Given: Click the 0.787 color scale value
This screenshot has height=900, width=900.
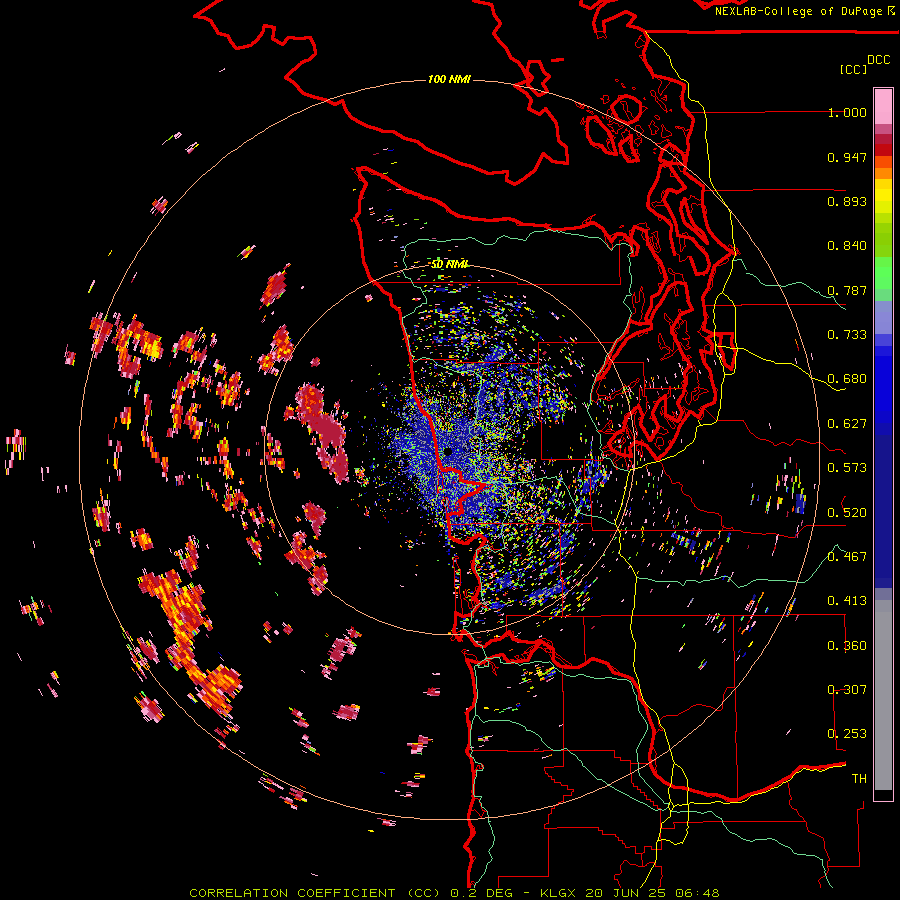Looking at the screenshot, I should point(847,290).
